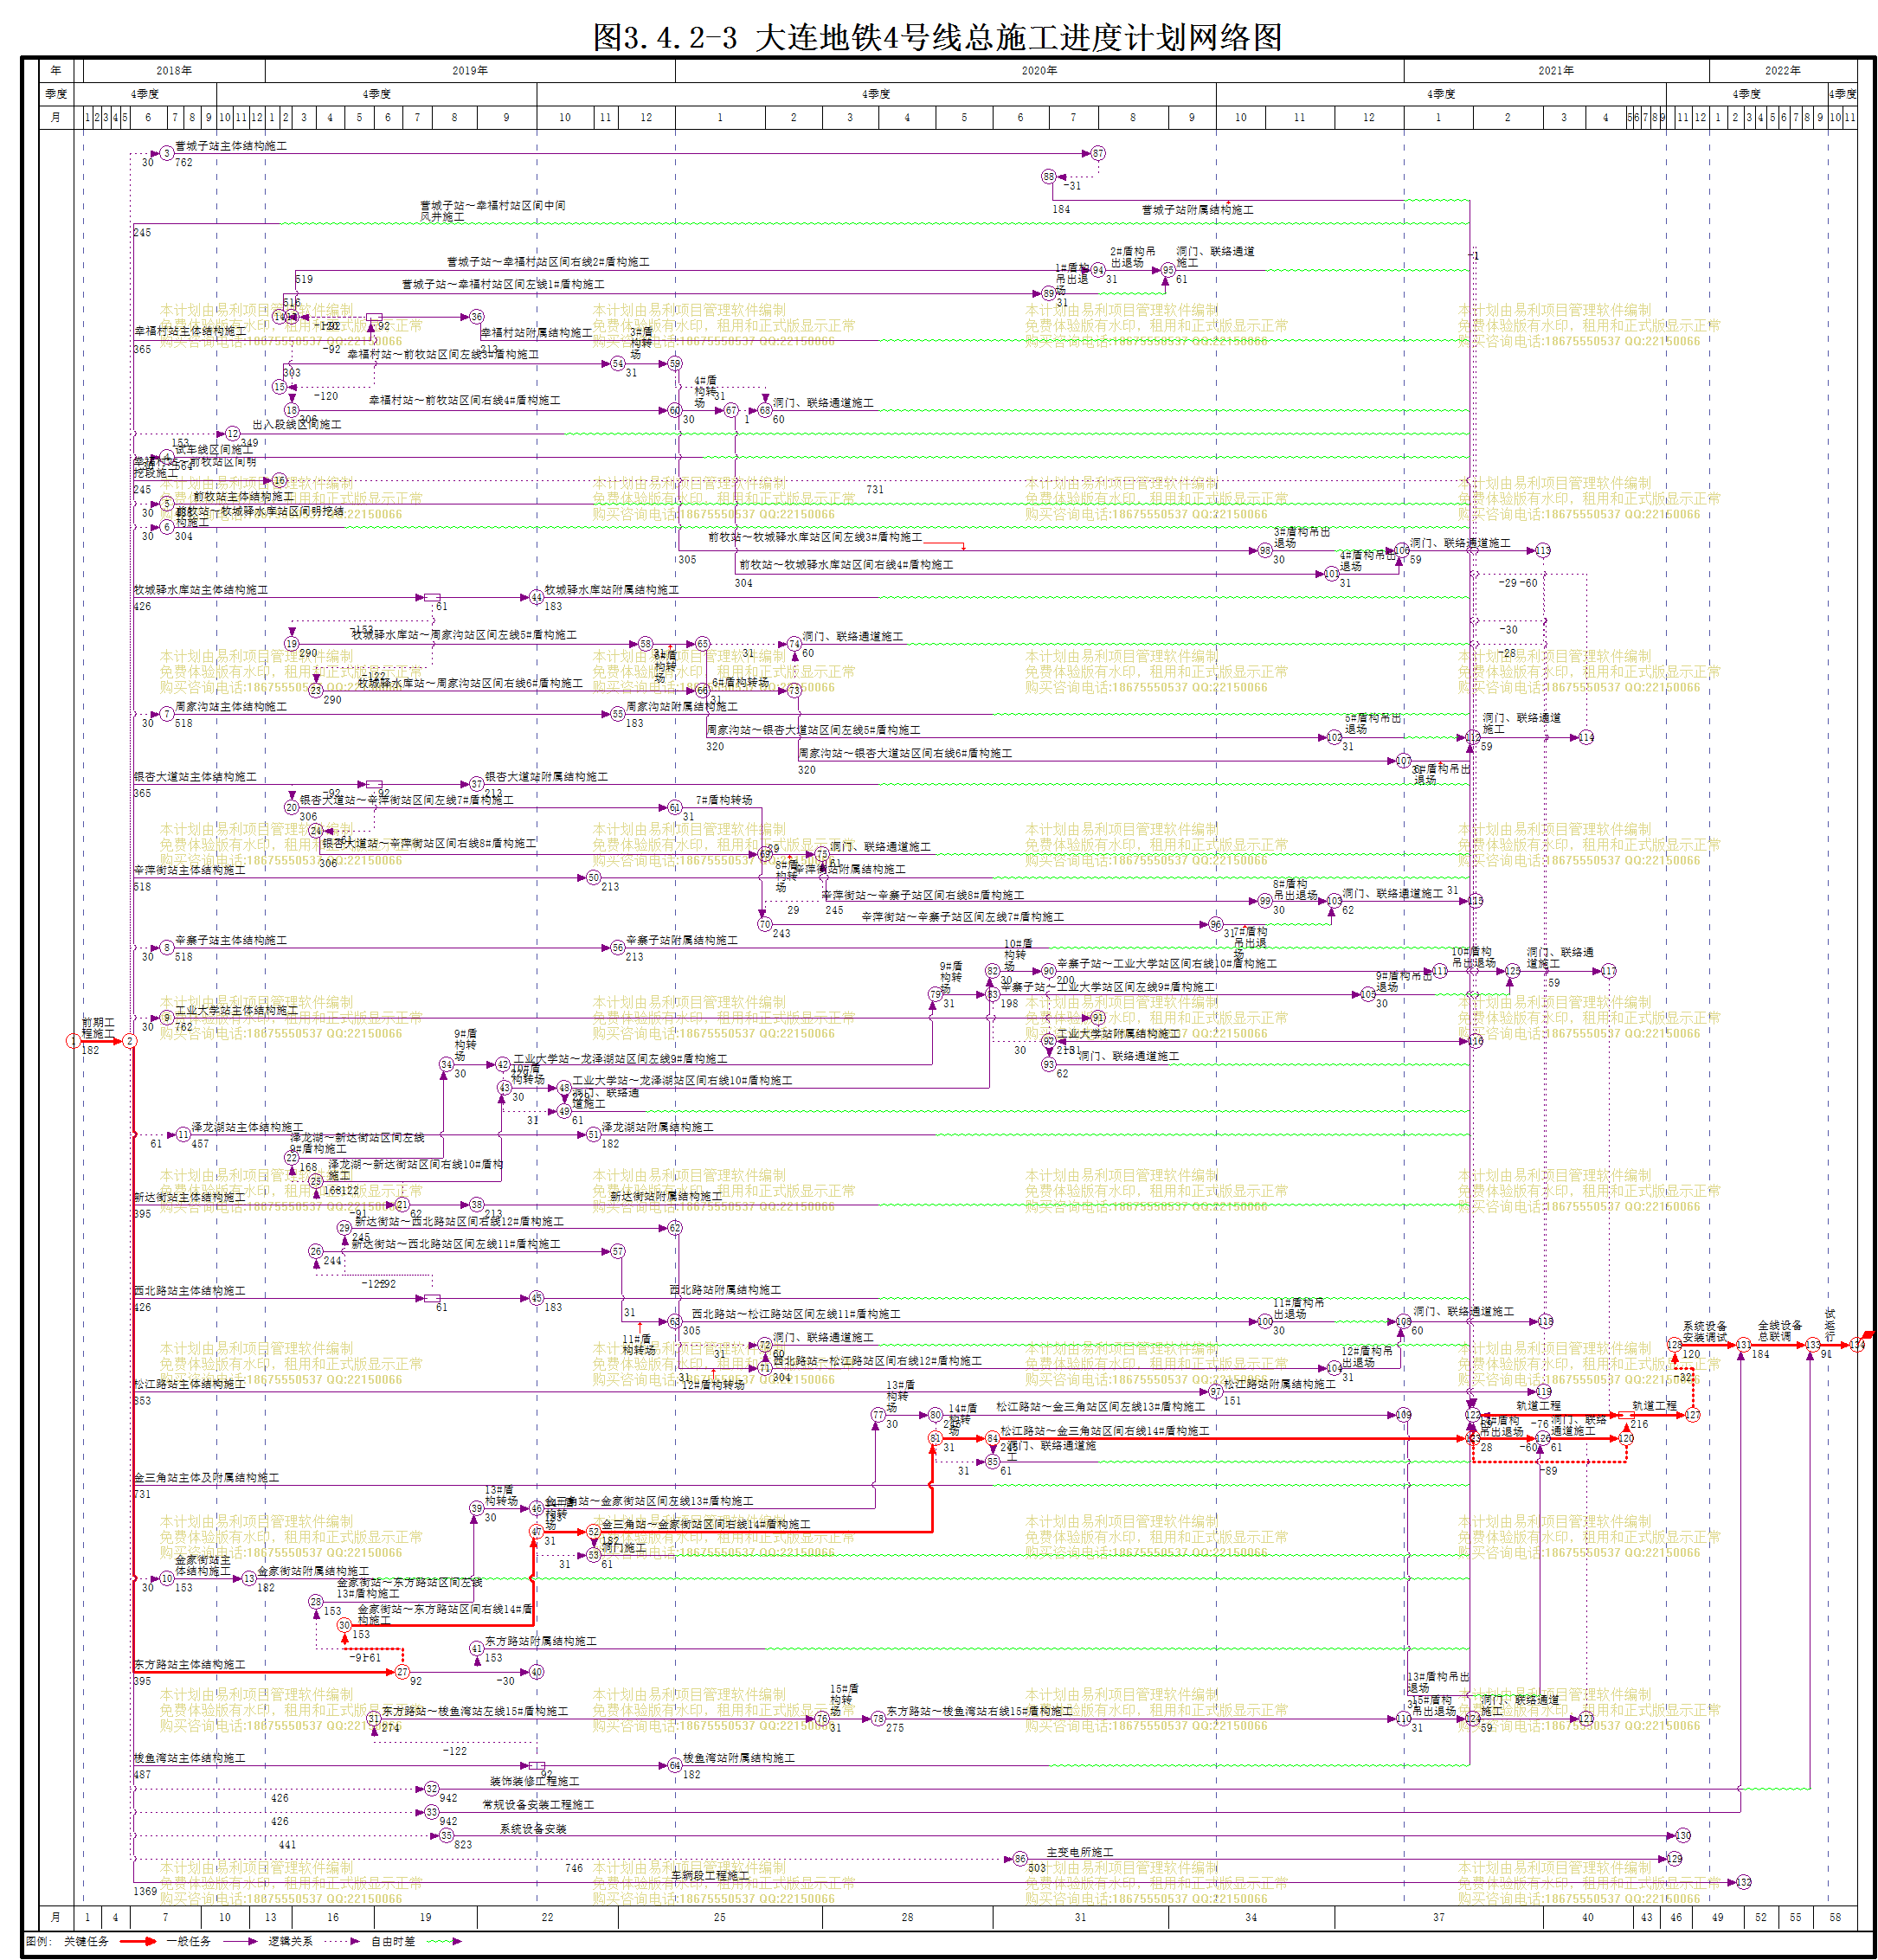The image size is (1878, 1960).
Task: Select the 2018年 year header
Action: tap(174, 71)
